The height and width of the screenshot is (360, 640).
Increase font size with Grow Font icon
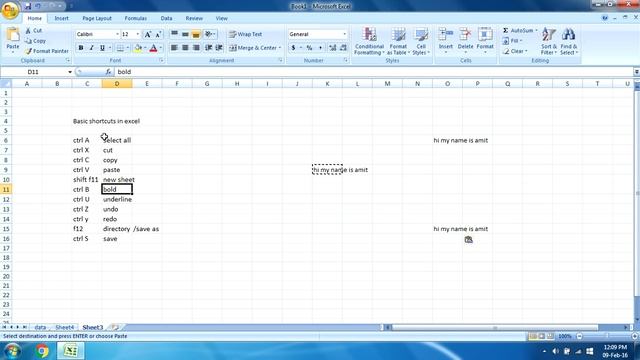148,35
